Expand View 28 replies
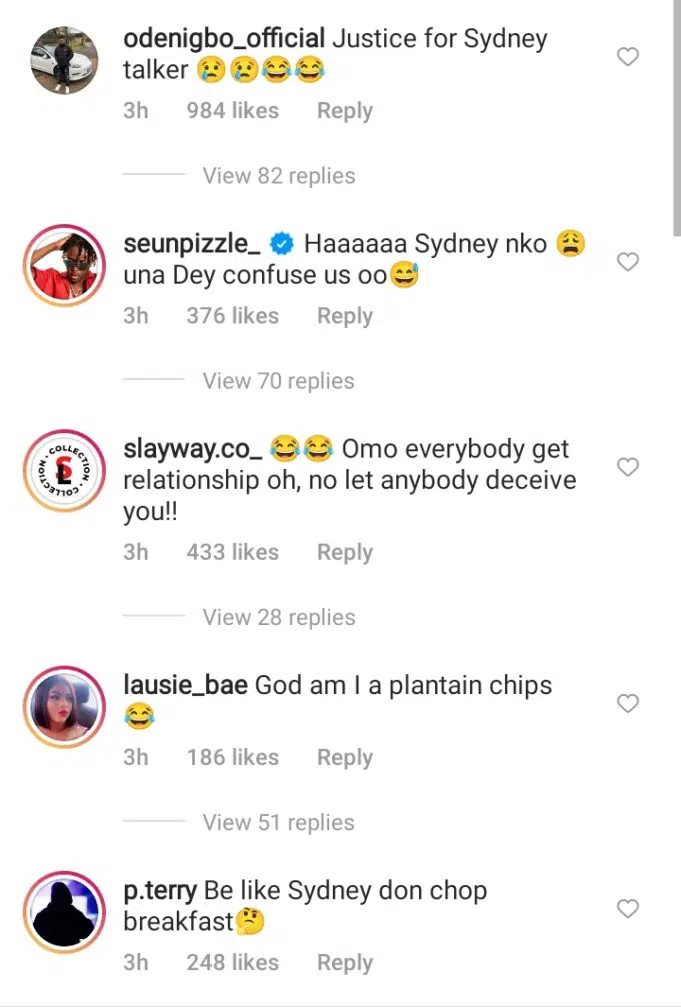Viewport: 681px width, 1007px height. click(279, 617)
